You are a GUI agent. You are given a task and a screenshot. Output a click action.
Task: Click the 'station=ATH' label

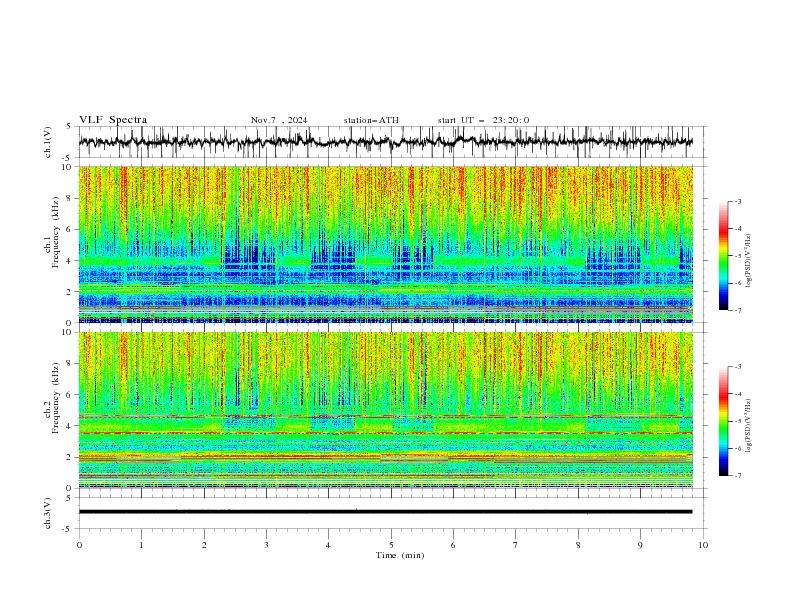pos(371,120)
